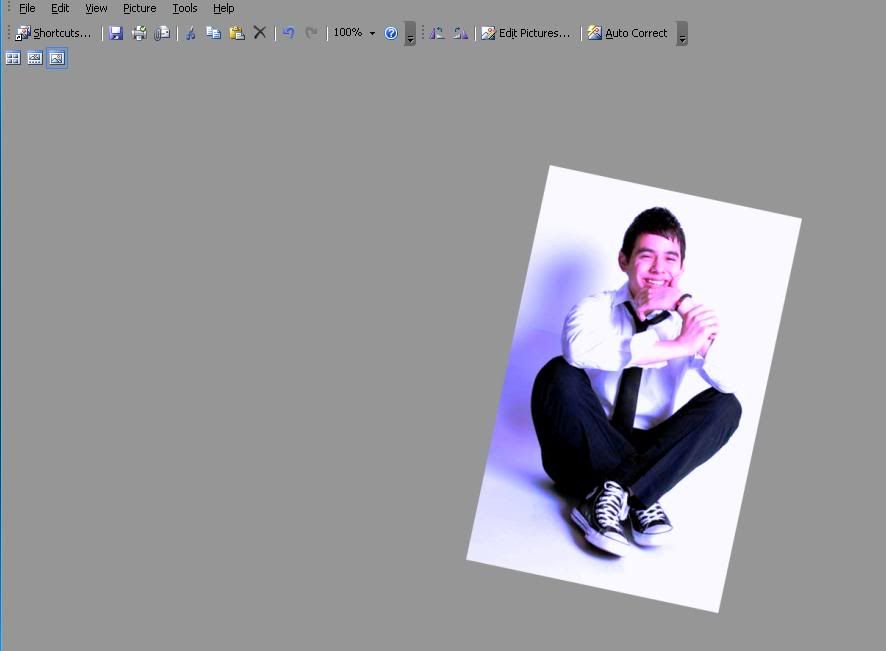Viewport: 886px width, 651px height.
Task: Switch to Filmstrip view
Action: 35,58
